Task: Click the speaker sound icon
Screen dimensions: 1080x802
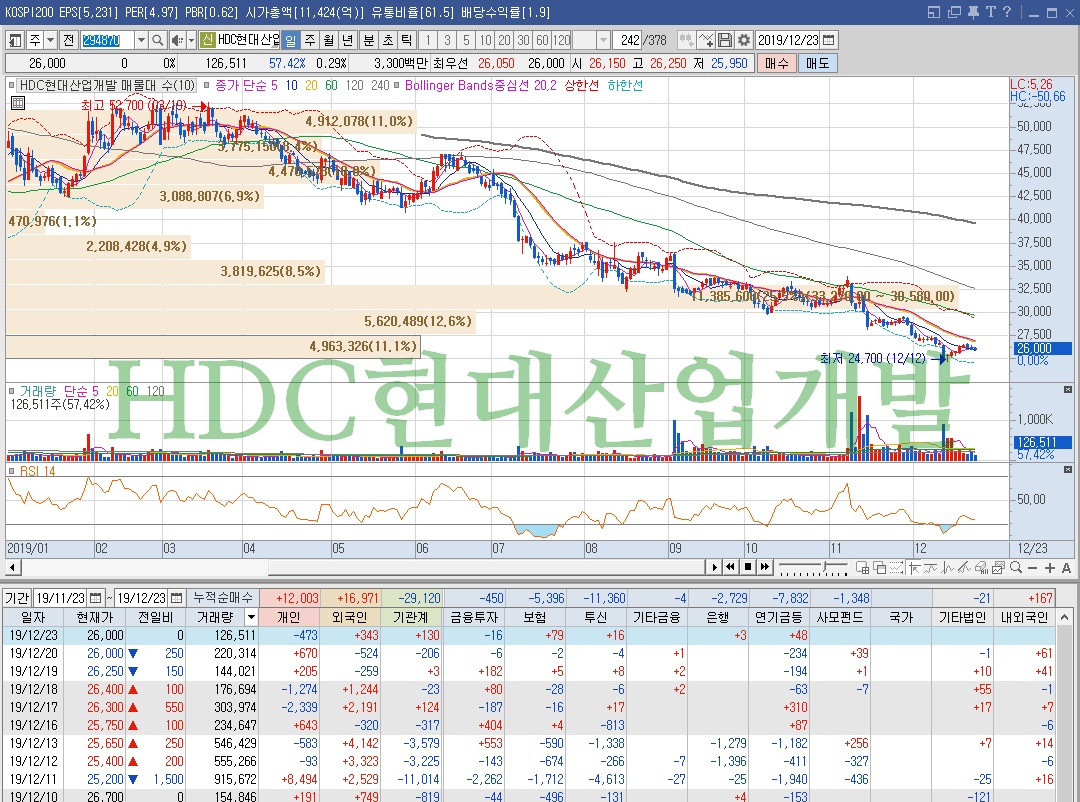Action: (x=176, y=40)
